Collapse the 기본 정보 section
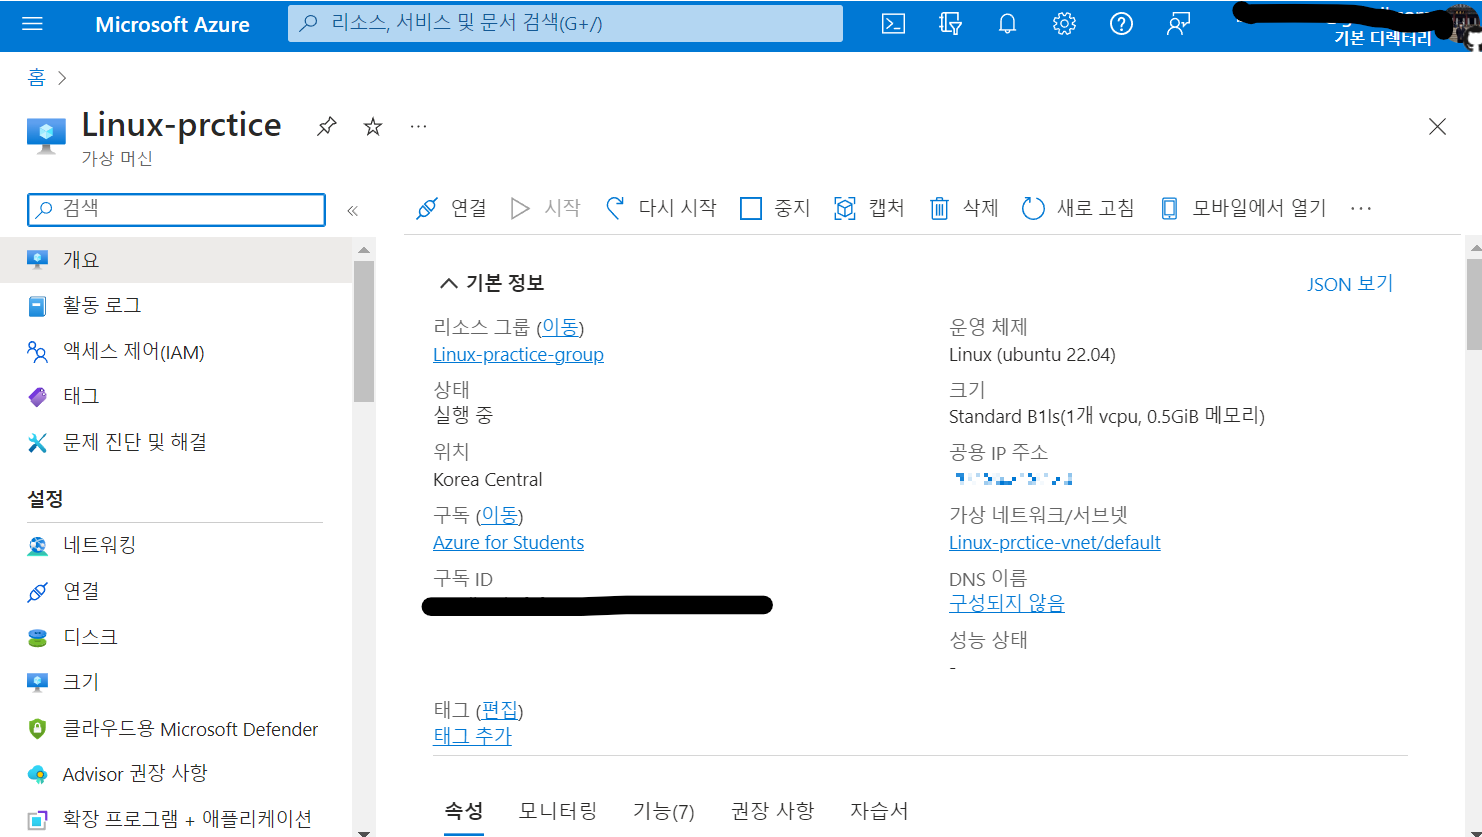This screenshot has width=1482, height=837. (491, 284)
